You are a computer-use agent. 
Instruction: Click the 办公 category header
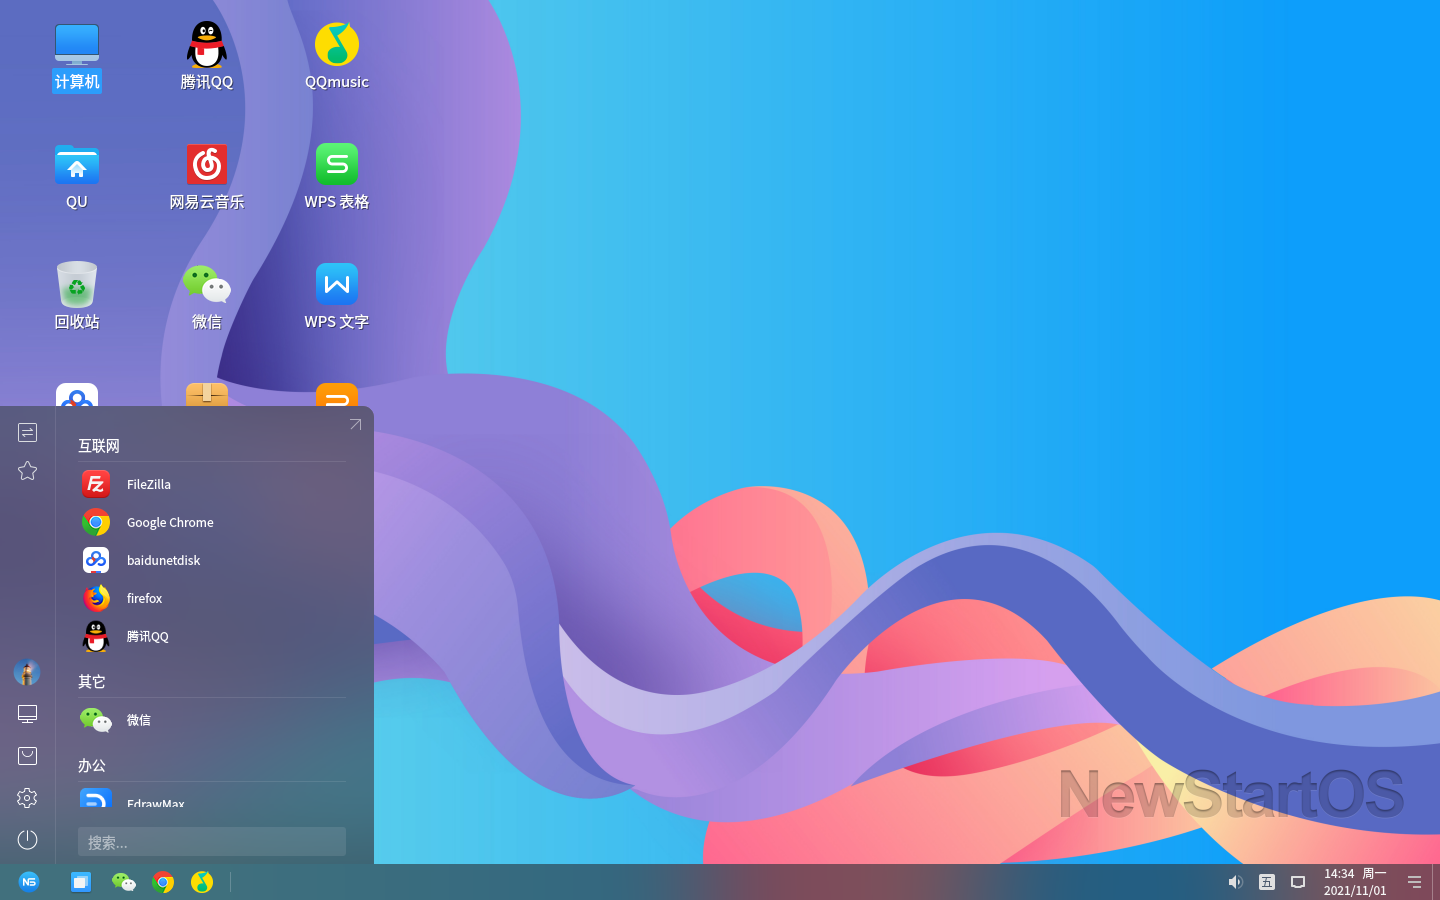tap(92, 766)
